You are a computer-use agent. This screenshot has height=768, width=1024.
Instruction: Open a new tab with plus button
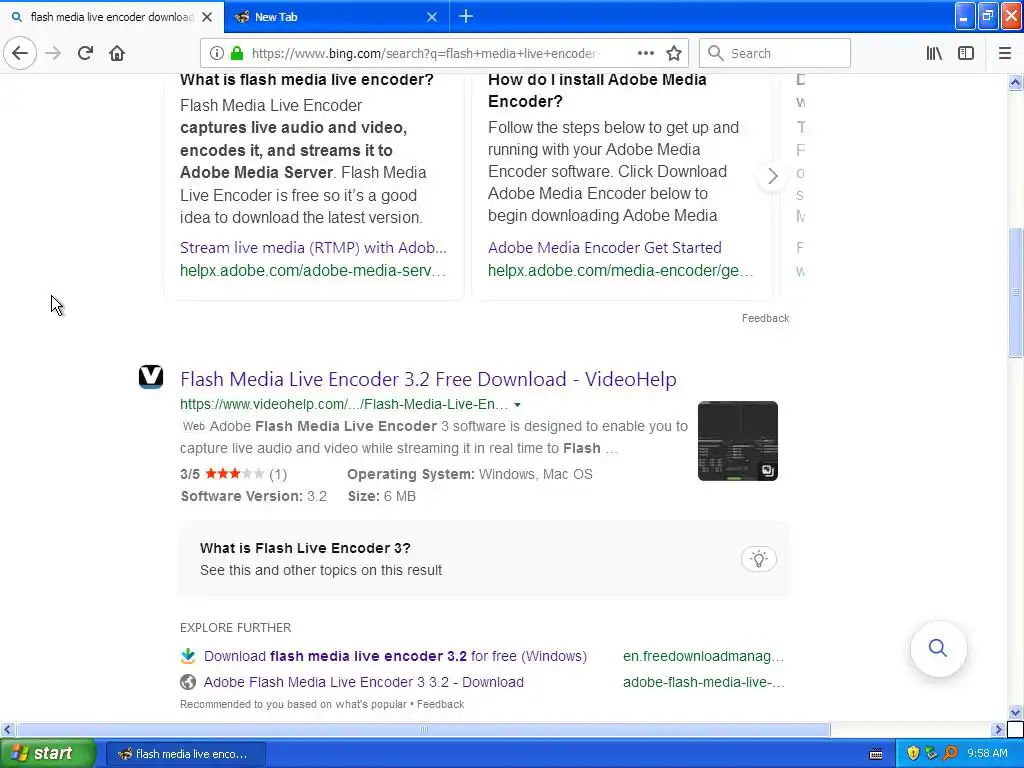click(466, 16)
